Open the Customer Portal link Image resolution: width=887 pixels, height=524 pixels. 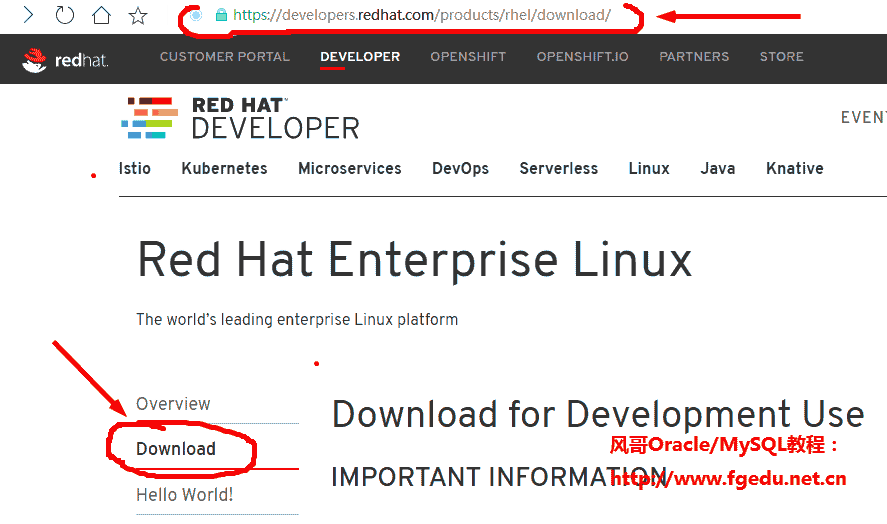(225, 57)
